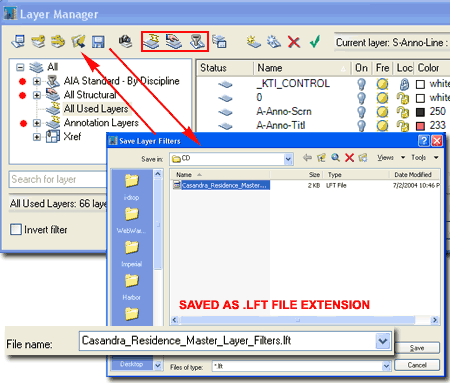The image size is (450, 383).
Task: Click the Save button
Action: tap(417, 348)
